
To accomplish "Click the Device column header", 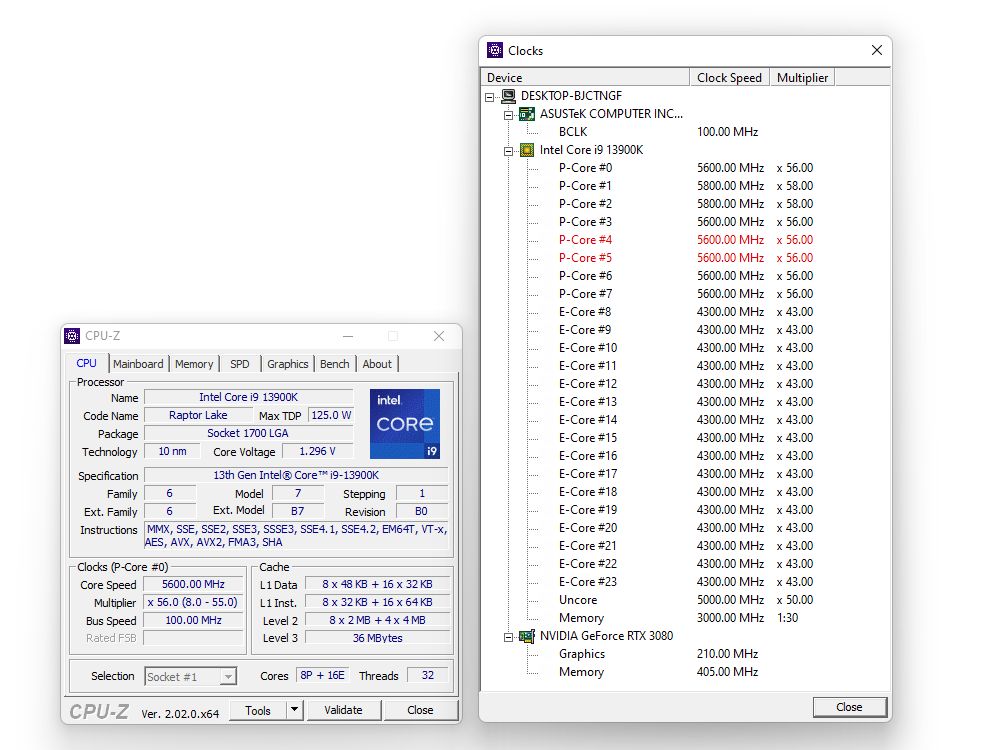I will [585, 78].
